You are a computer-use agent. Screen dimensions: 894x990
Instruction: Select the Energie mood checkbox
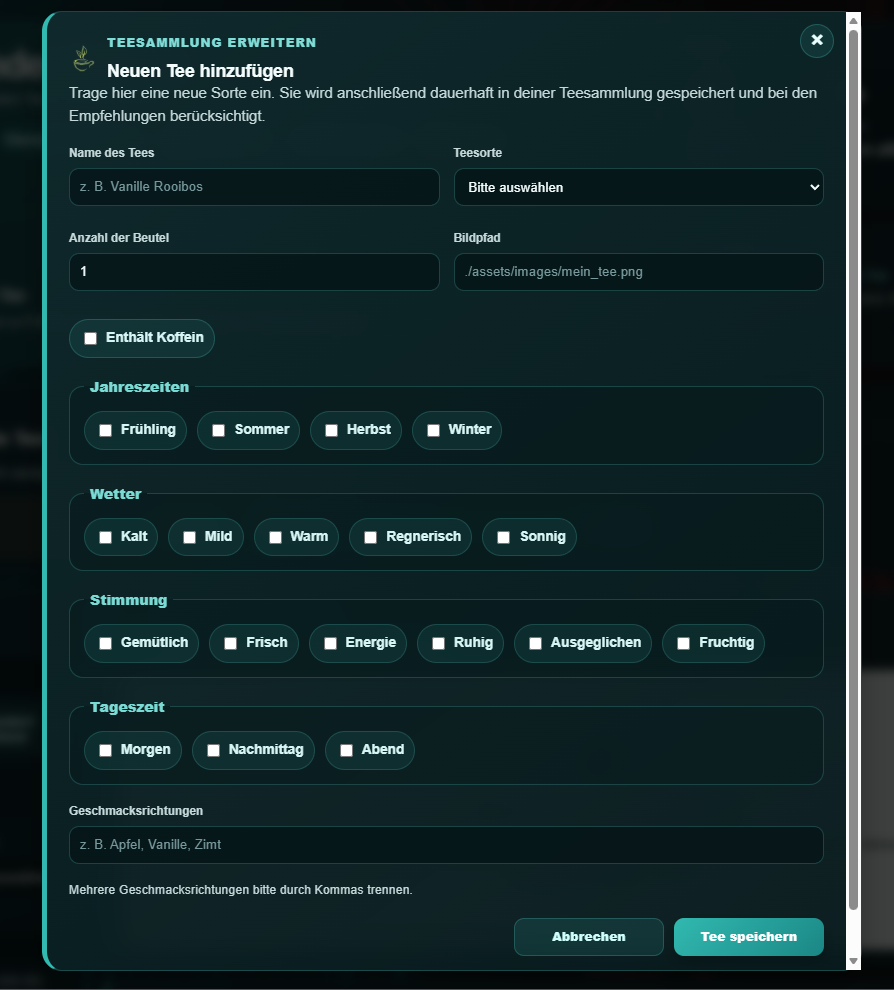click(x=330, y=643)
